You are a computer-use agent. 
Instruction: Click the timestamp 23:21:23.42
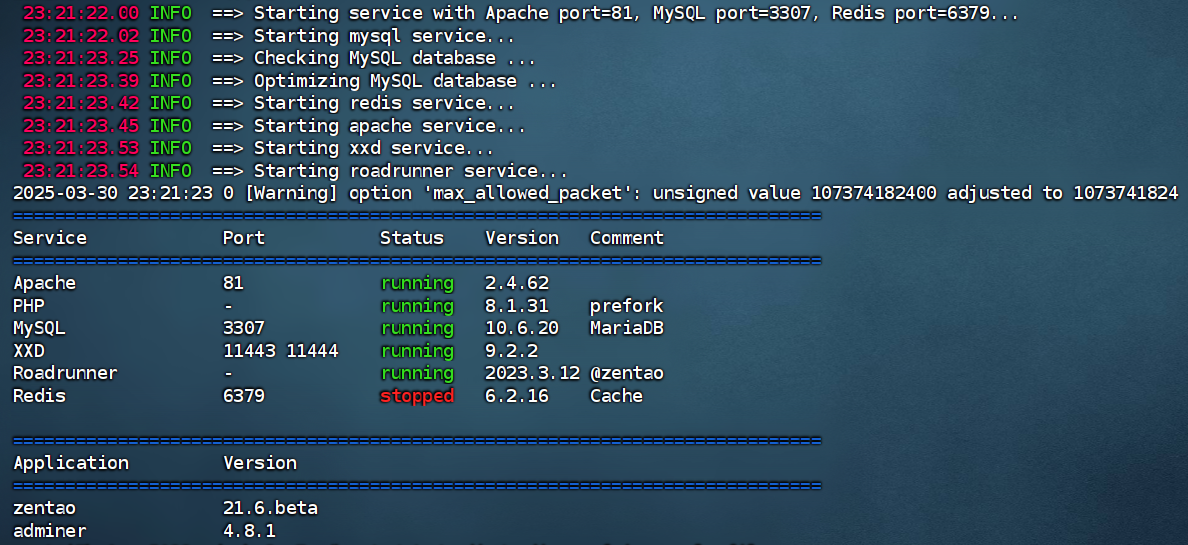point(80,103)
